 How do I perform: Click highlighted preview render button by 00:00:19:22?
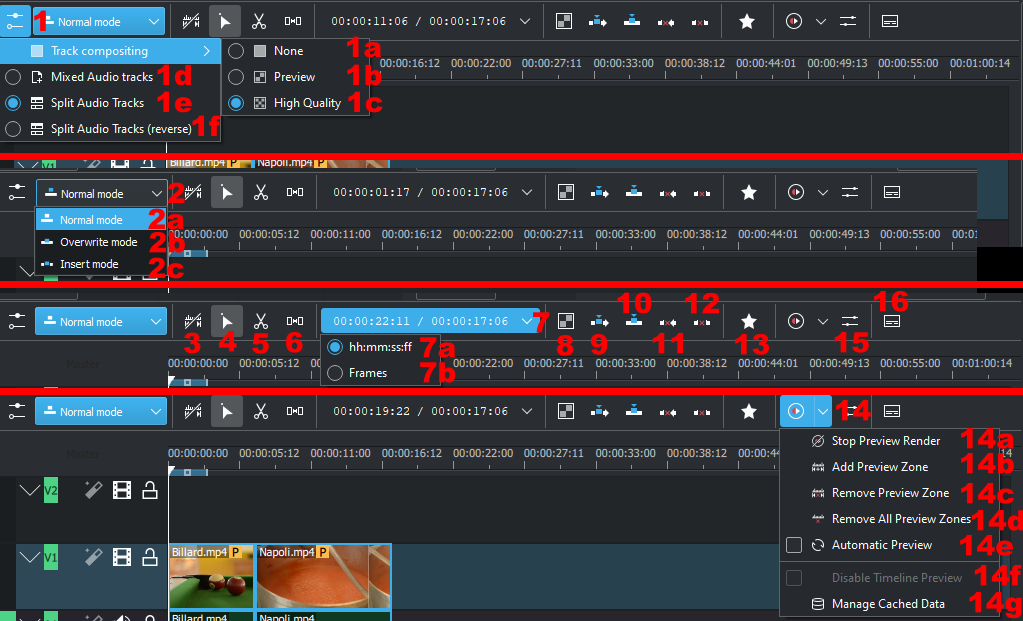[795, 411]
